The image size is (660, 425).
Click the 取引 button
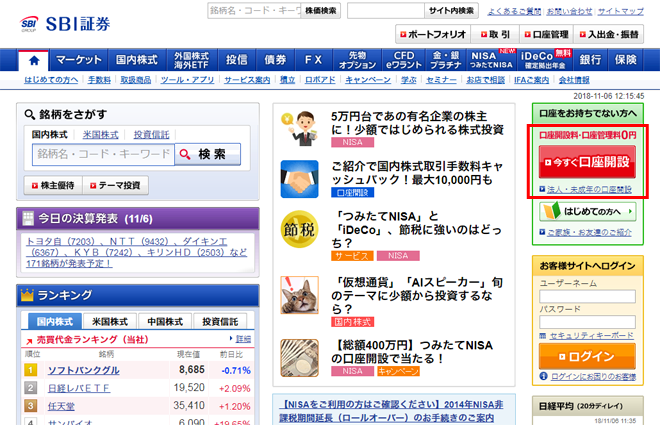click(x=495, y=35)
